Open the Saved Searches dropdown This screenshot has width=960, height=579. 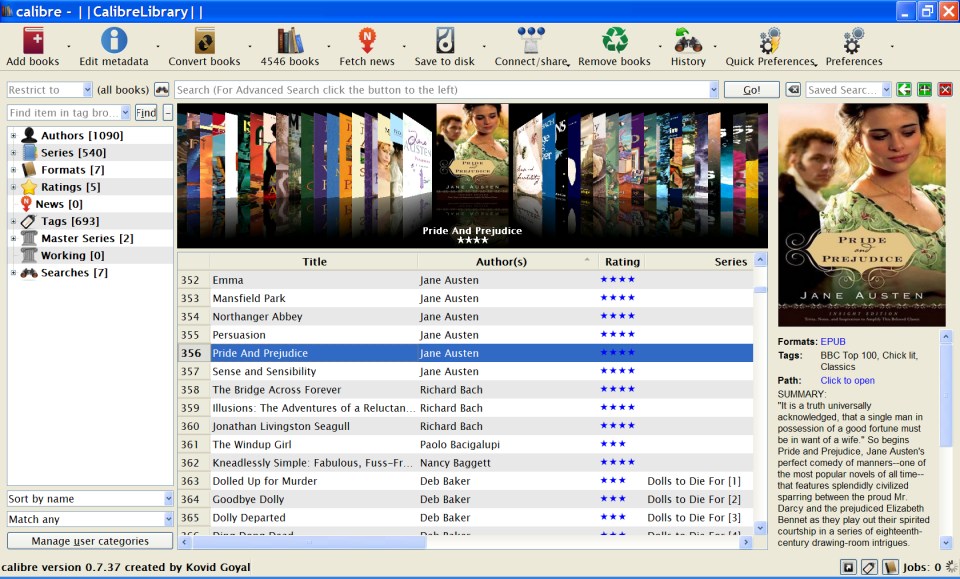click(x=886, y=90)
